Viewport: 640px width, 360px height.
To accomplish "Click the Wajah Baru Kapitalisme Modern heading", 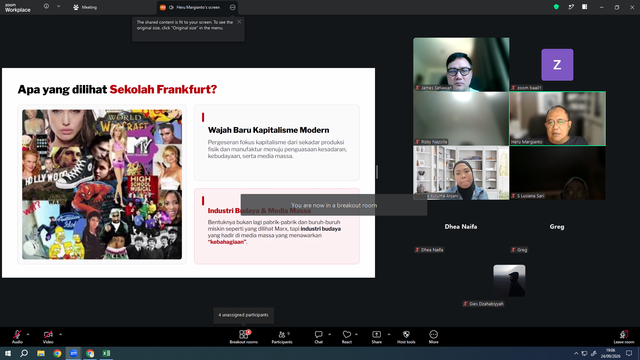I will coord(268,130).
